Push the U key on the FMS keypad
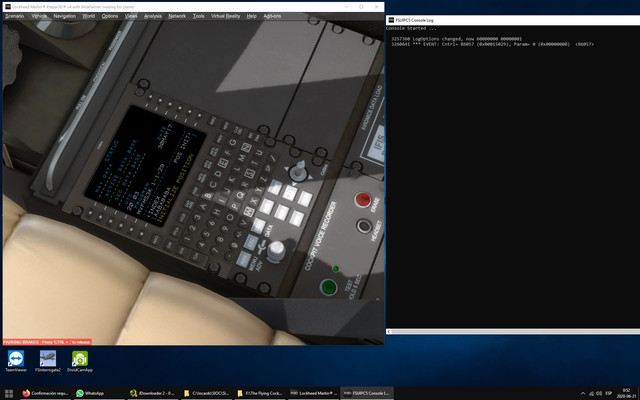The width and height of the screenshot is (640, 400). [x=259, y=153]
